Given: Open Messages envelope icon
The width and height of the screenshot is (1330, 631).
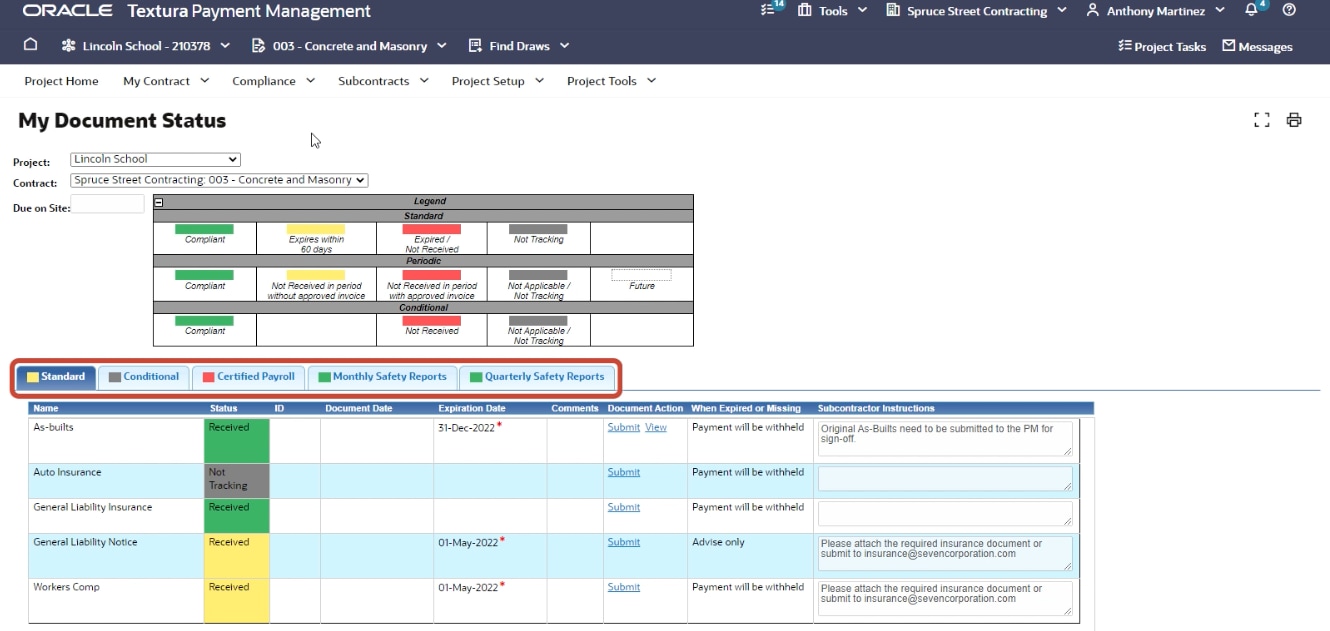Looking at the screenshot, I should click(1257, 46).
